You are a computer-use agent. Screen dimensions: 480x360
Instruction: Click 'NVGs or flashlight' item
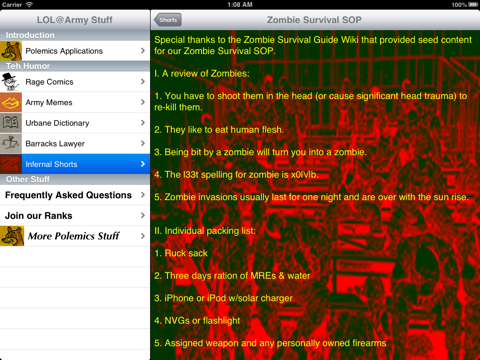[x=197, y=321]
